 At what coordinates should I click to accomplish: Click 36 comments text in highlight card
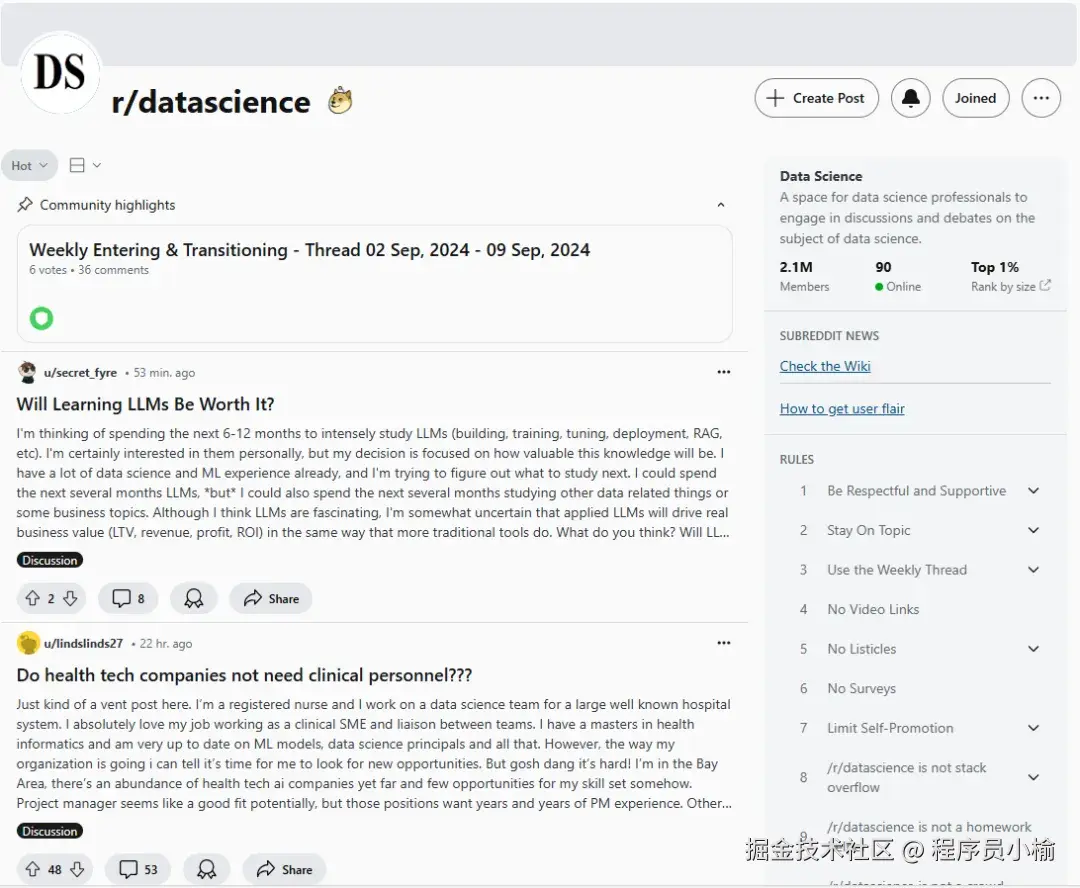coord(113,270)
